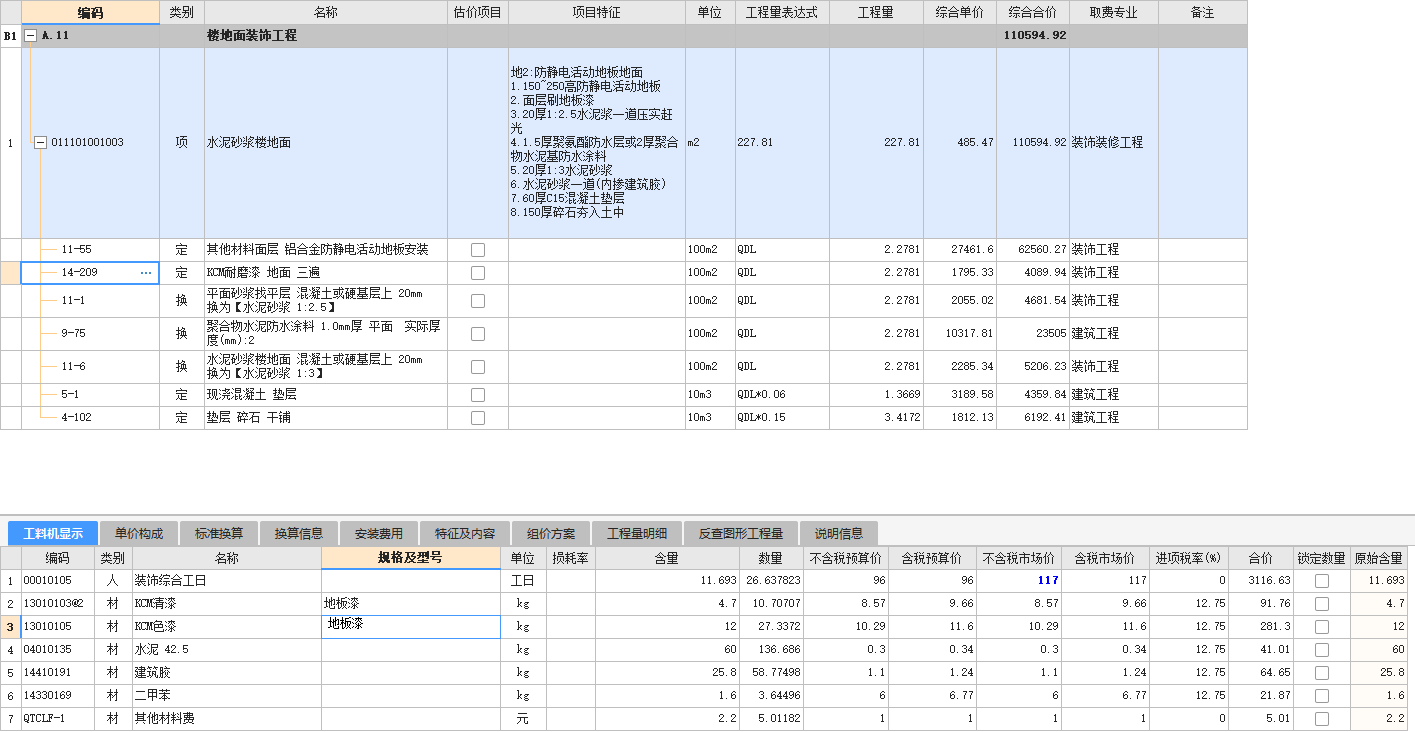Check the 估价项目 box for row 5-1
Image resolution: width=1415 pixels, height=732 pixels.
478,395
